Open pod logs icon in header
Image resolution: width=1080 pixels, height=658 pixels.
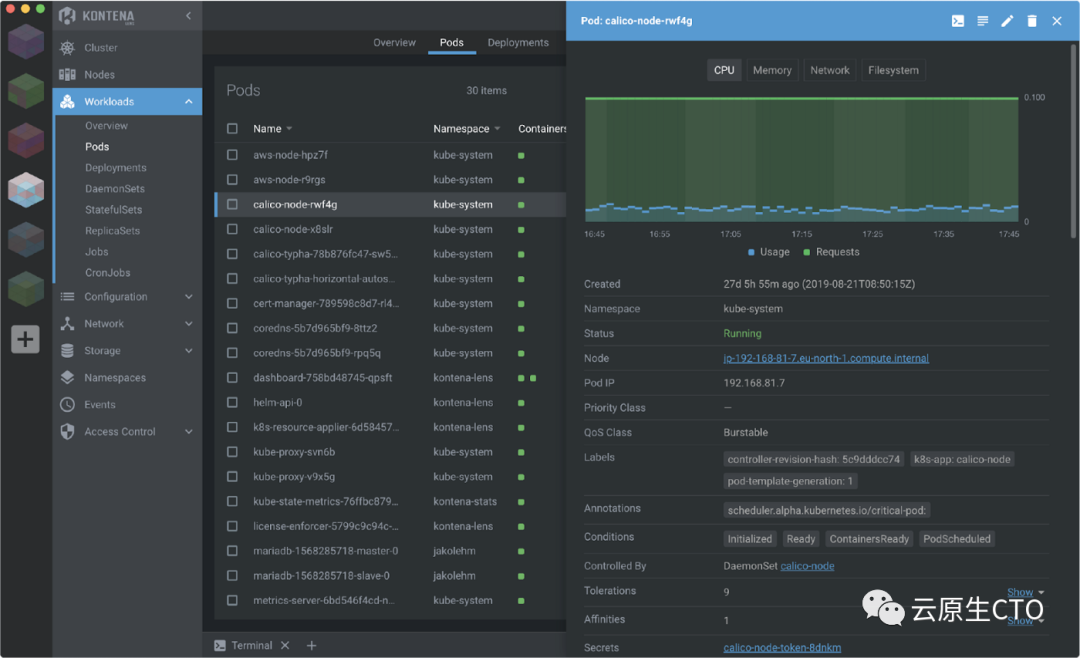click(983, 21)
